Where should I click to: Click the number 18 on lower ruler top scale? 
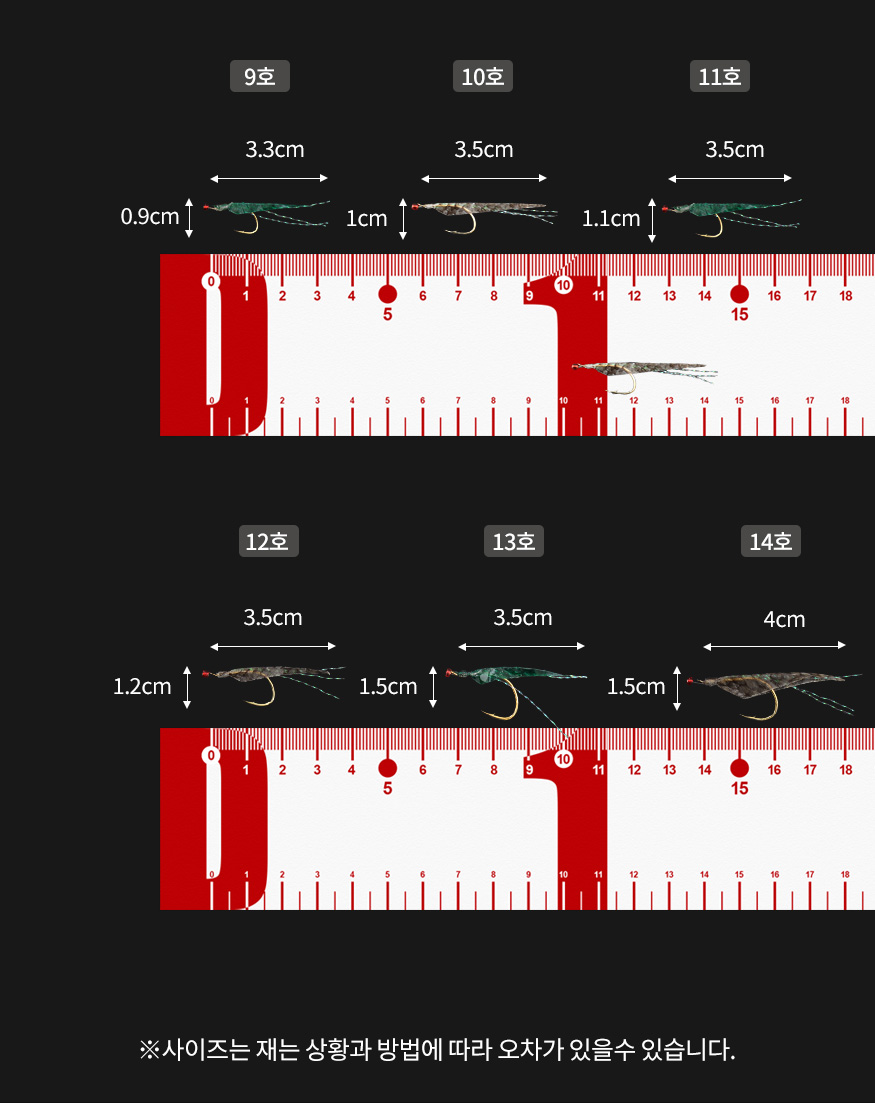tap(845, 770)
